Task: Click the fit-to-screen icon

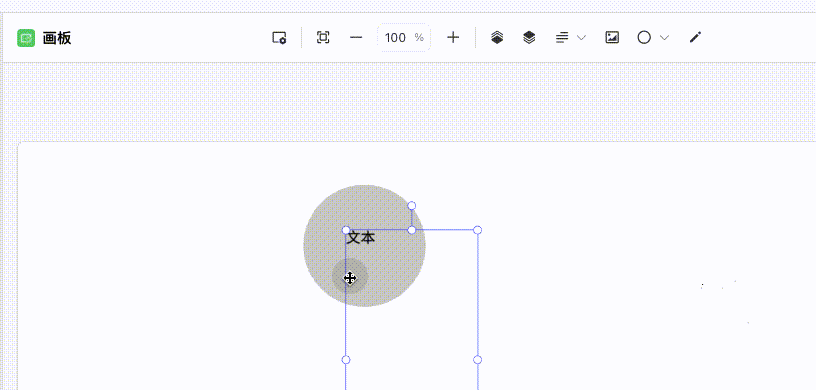Action: point(323,37)
